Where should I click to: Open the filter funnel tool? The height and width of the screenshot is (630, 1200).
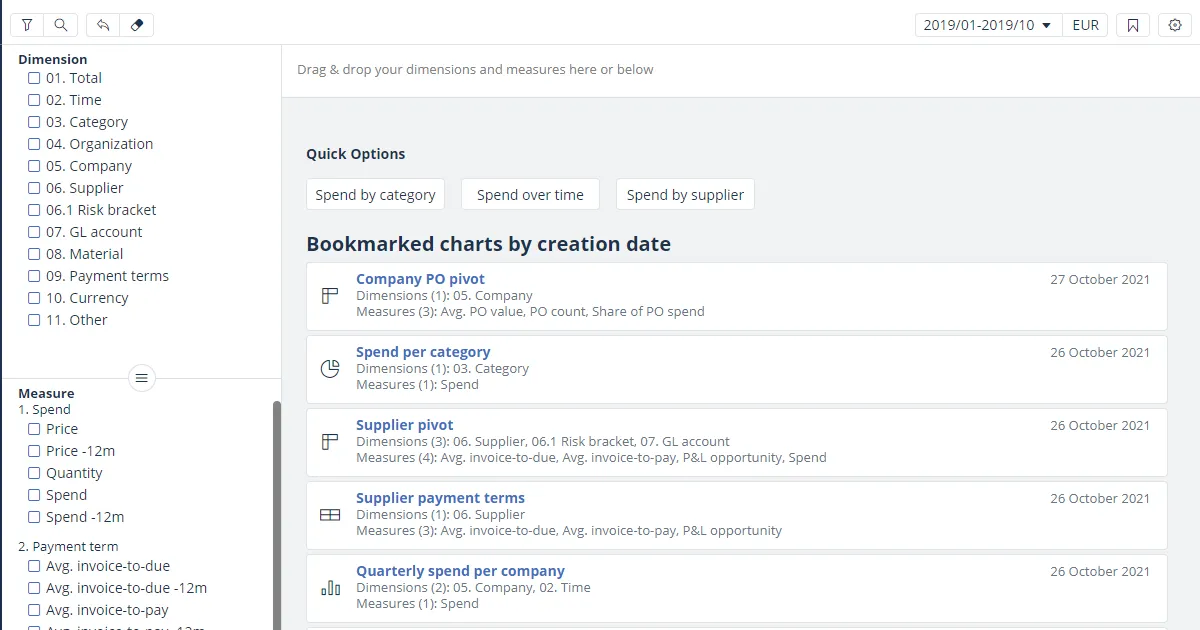(x=27, y=25)
